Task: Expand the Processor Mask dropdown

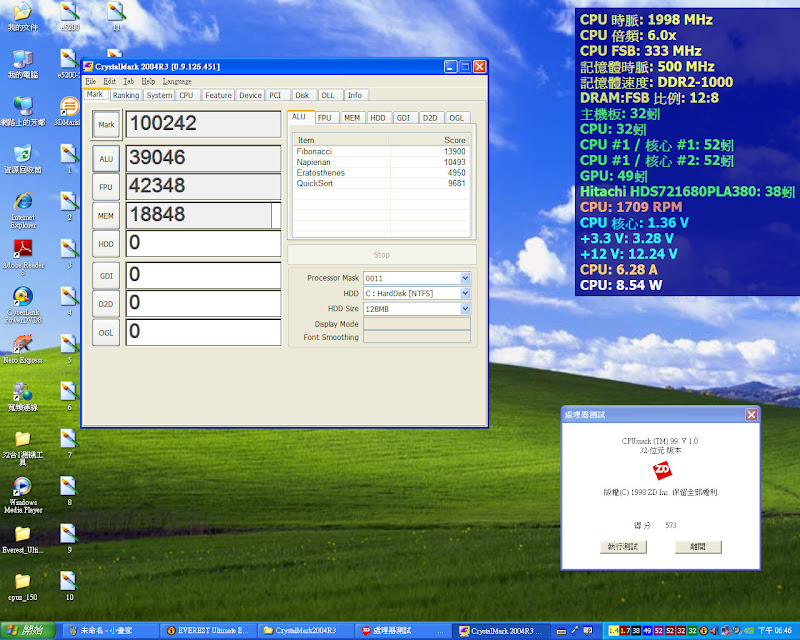Action: 465,278
